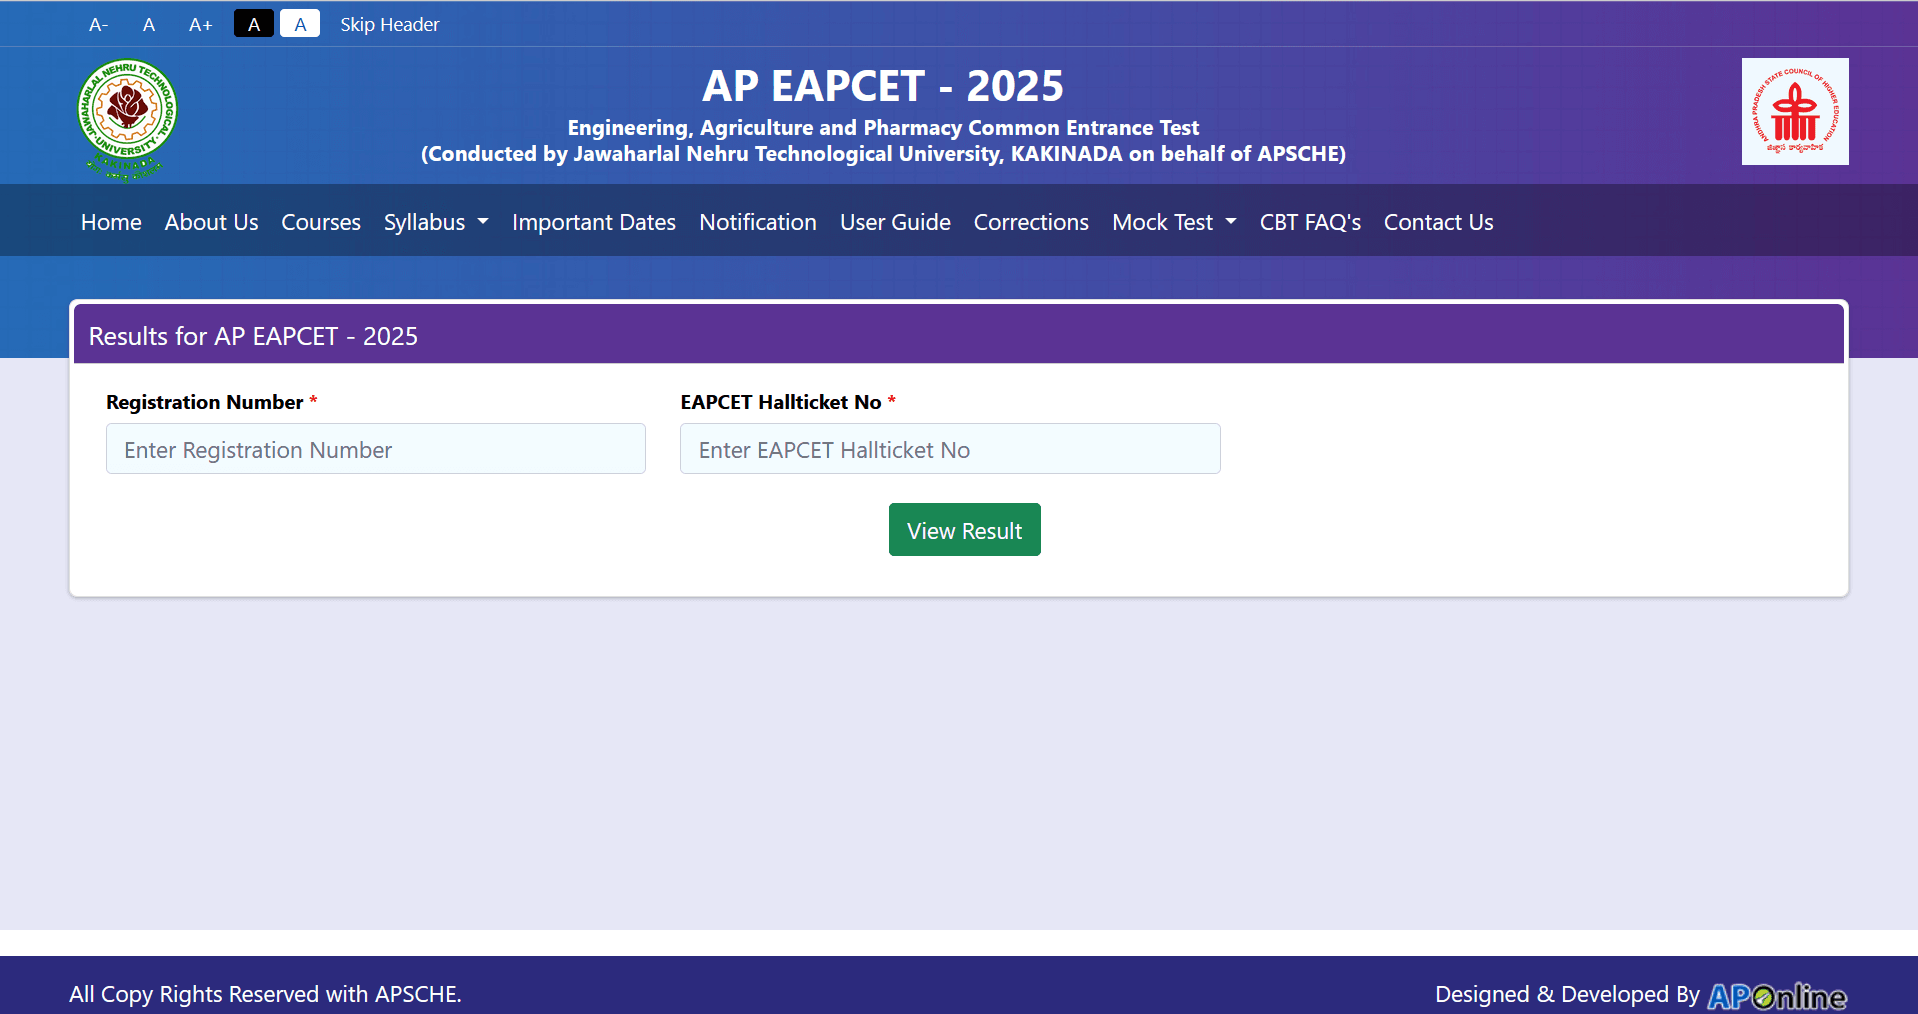Open the Important Dates page

click(x=594, y=222)
